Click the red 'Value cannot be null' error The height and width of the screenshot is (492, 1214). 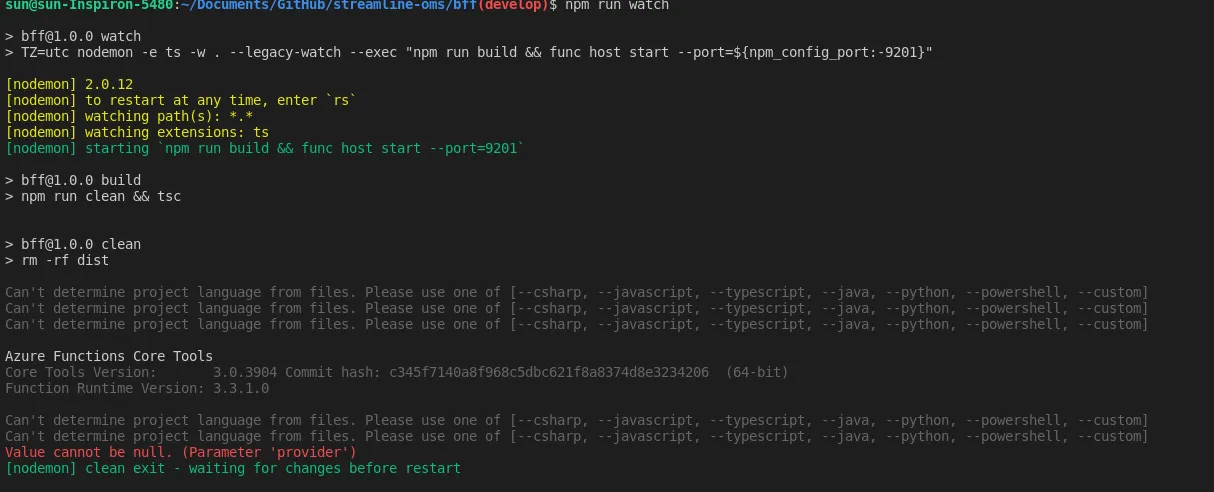180,452
